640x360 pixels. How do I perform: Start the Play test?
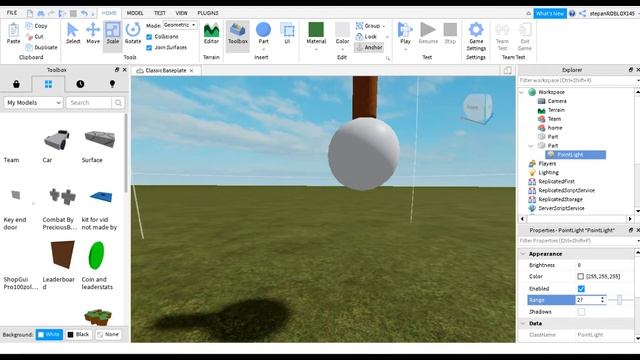405,33
